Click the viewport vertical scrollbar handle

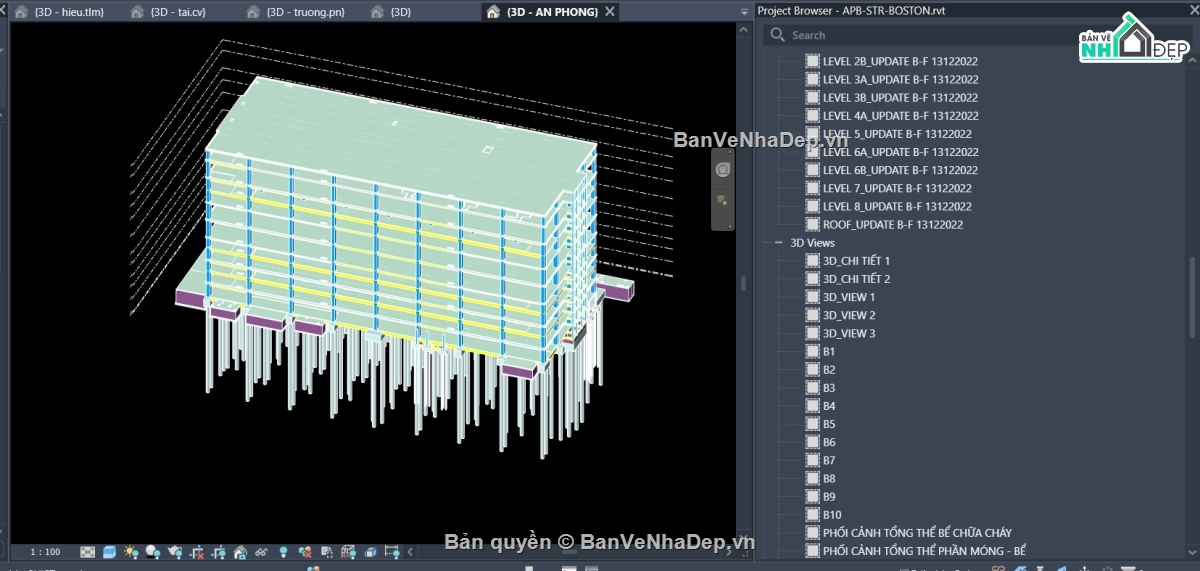point(743,283)
